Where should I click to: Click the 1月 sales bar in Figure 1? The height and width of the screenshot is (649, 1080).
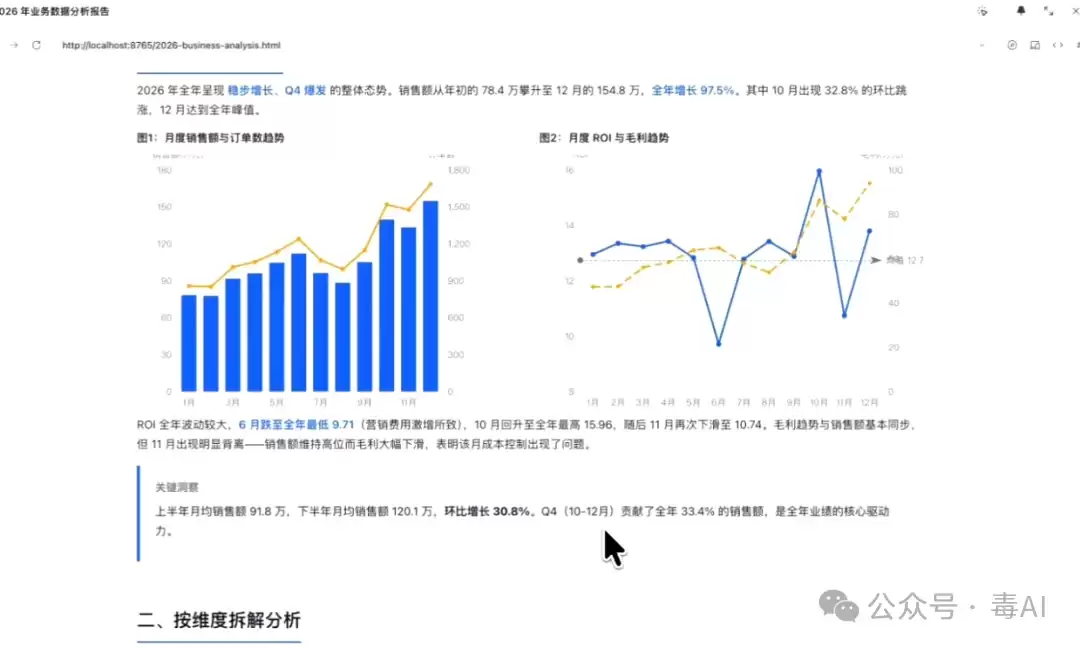point(189,343)
